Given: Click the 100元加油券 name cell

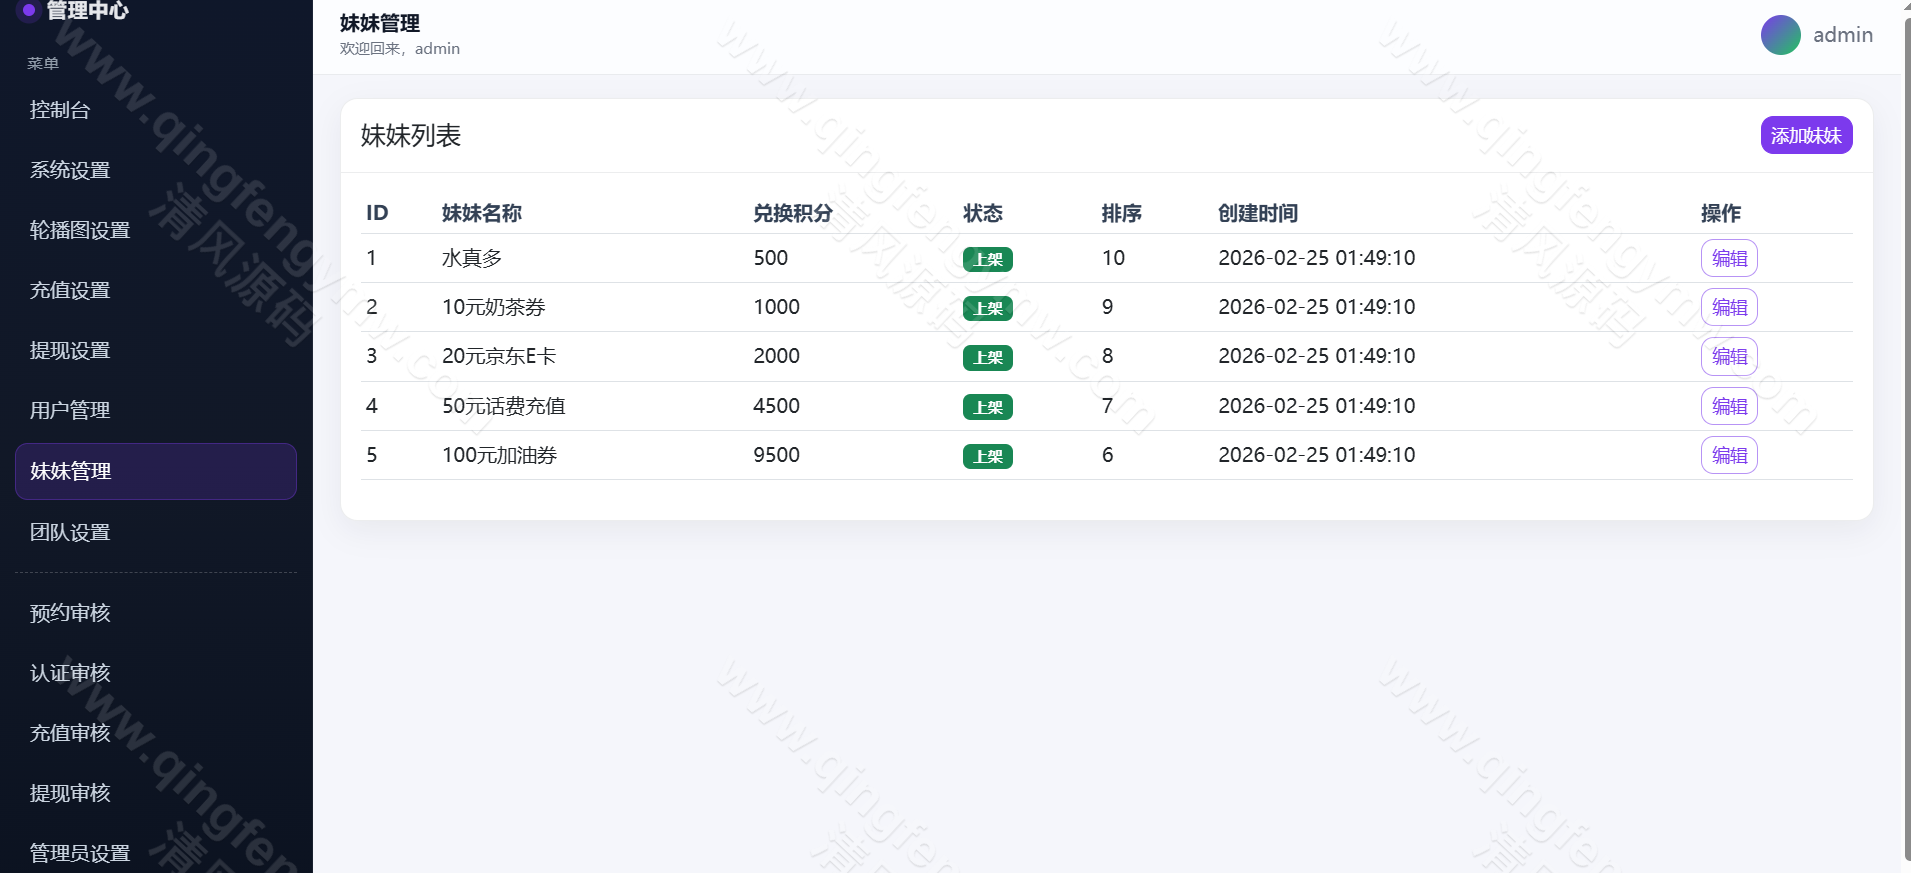Looking at the screenshot, I should click(x=500, y=455).
